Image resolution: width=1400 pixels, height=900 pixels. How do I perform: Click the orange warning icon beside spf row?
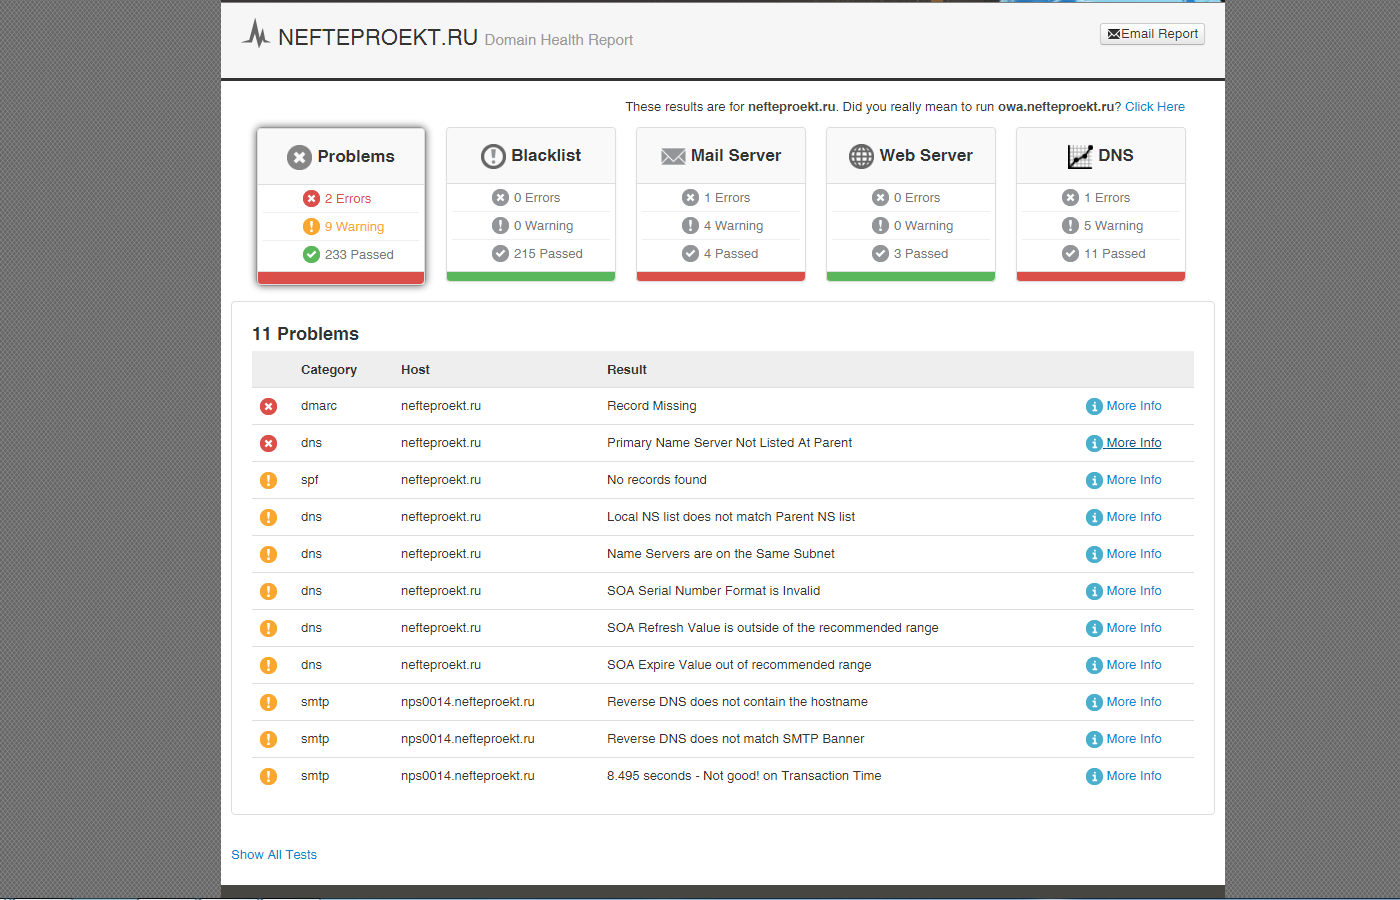[x=268, y=480]
